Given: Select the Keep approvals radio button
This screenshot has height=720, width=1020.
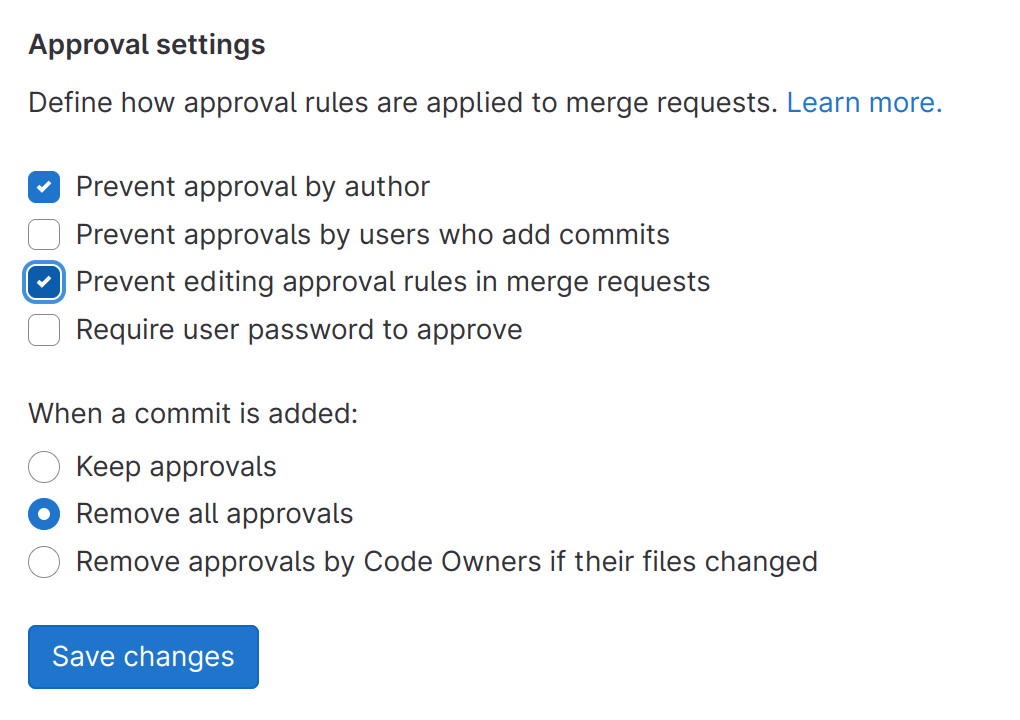Looking at the screenshot, I should pos(44,467).
